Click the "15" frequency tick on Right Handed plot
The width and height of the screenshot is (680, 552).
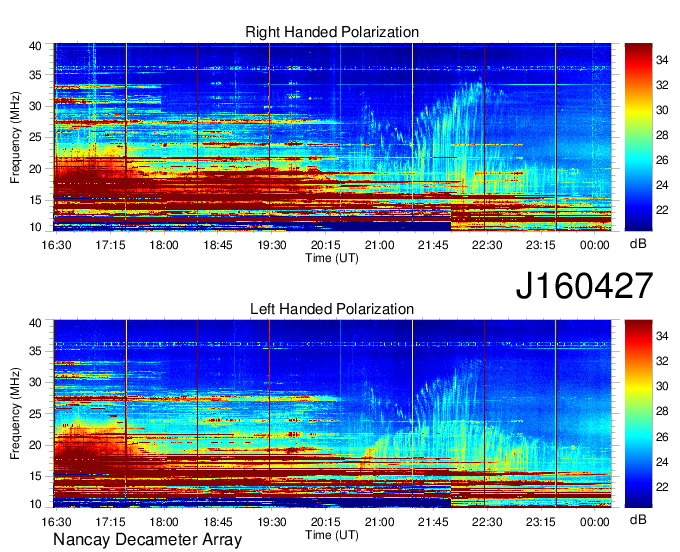click(x=36, y=200)
